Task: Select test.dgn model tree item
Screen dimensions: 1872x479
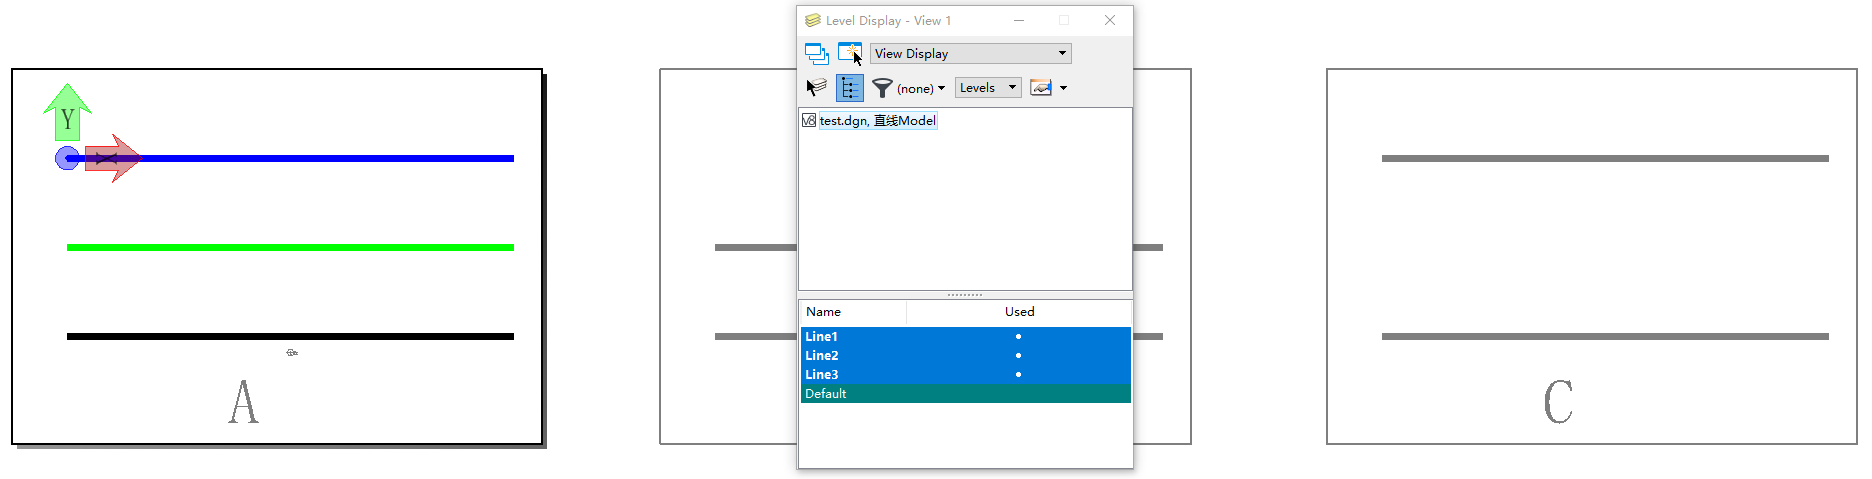Action: click(878, 121)
